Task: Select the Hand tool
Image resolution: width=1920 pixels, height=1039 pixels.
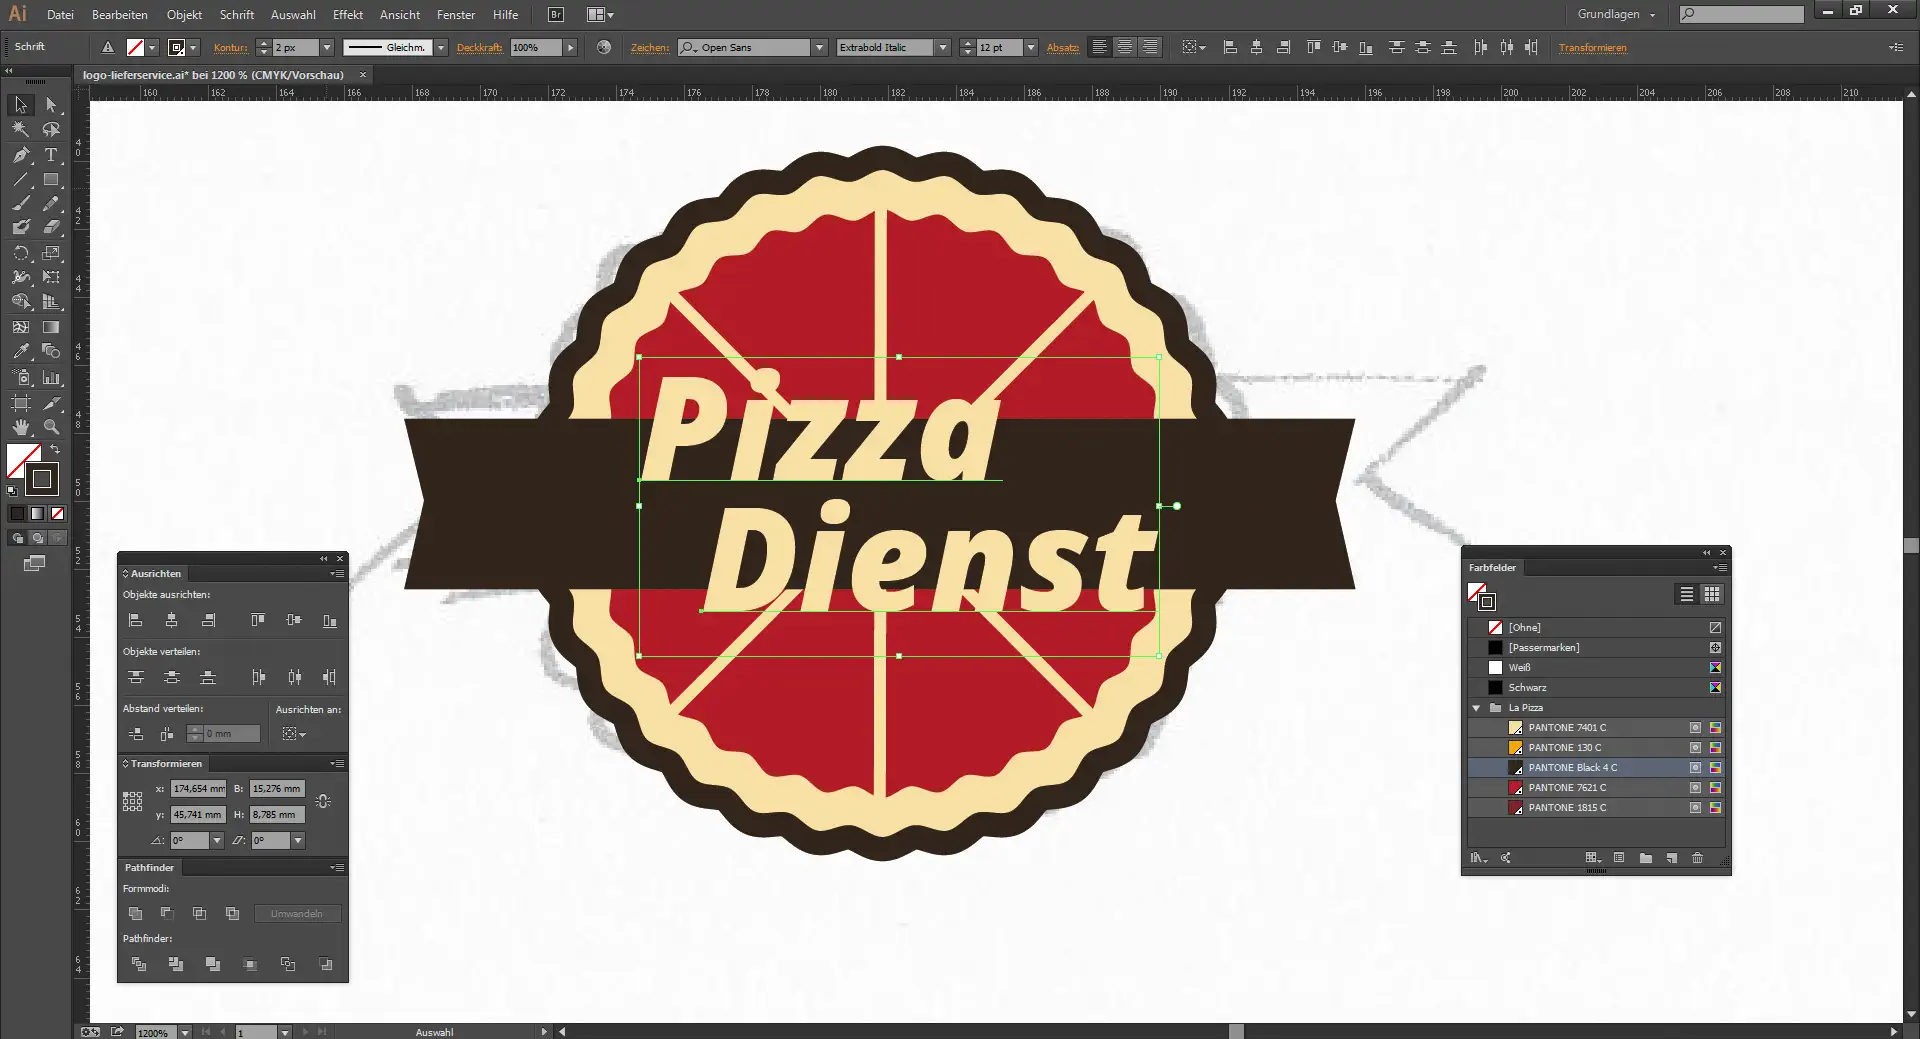Action: 20,426
